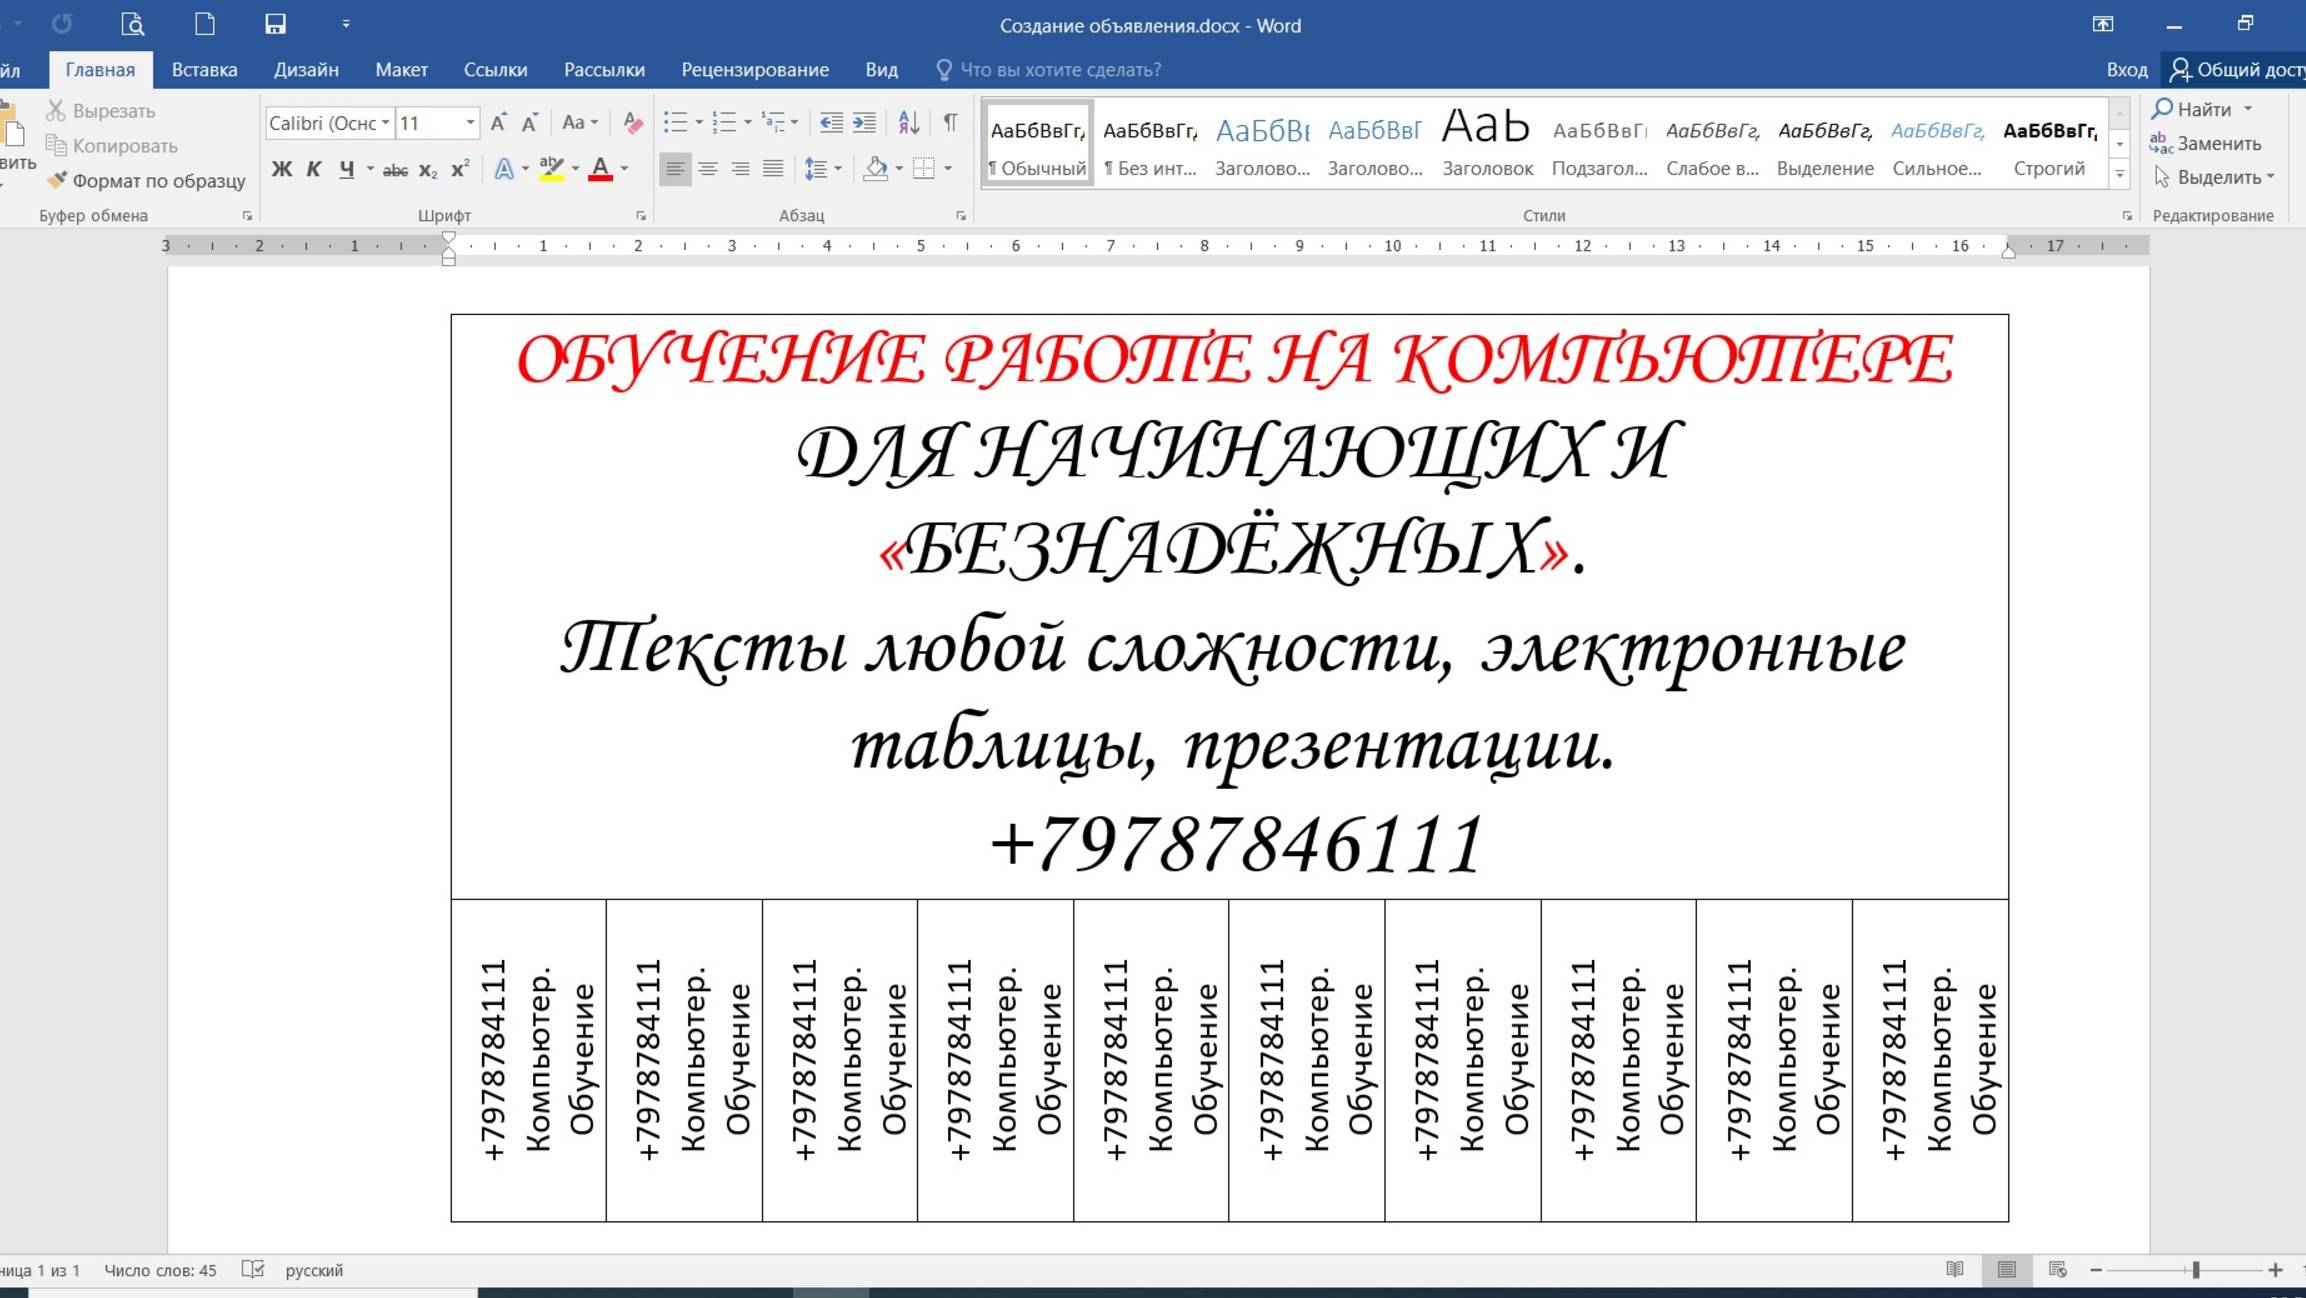This screenshot has width=2306, height=1298.
Task: Click the Justify alignment icon
Action: [x=773, y=169]
